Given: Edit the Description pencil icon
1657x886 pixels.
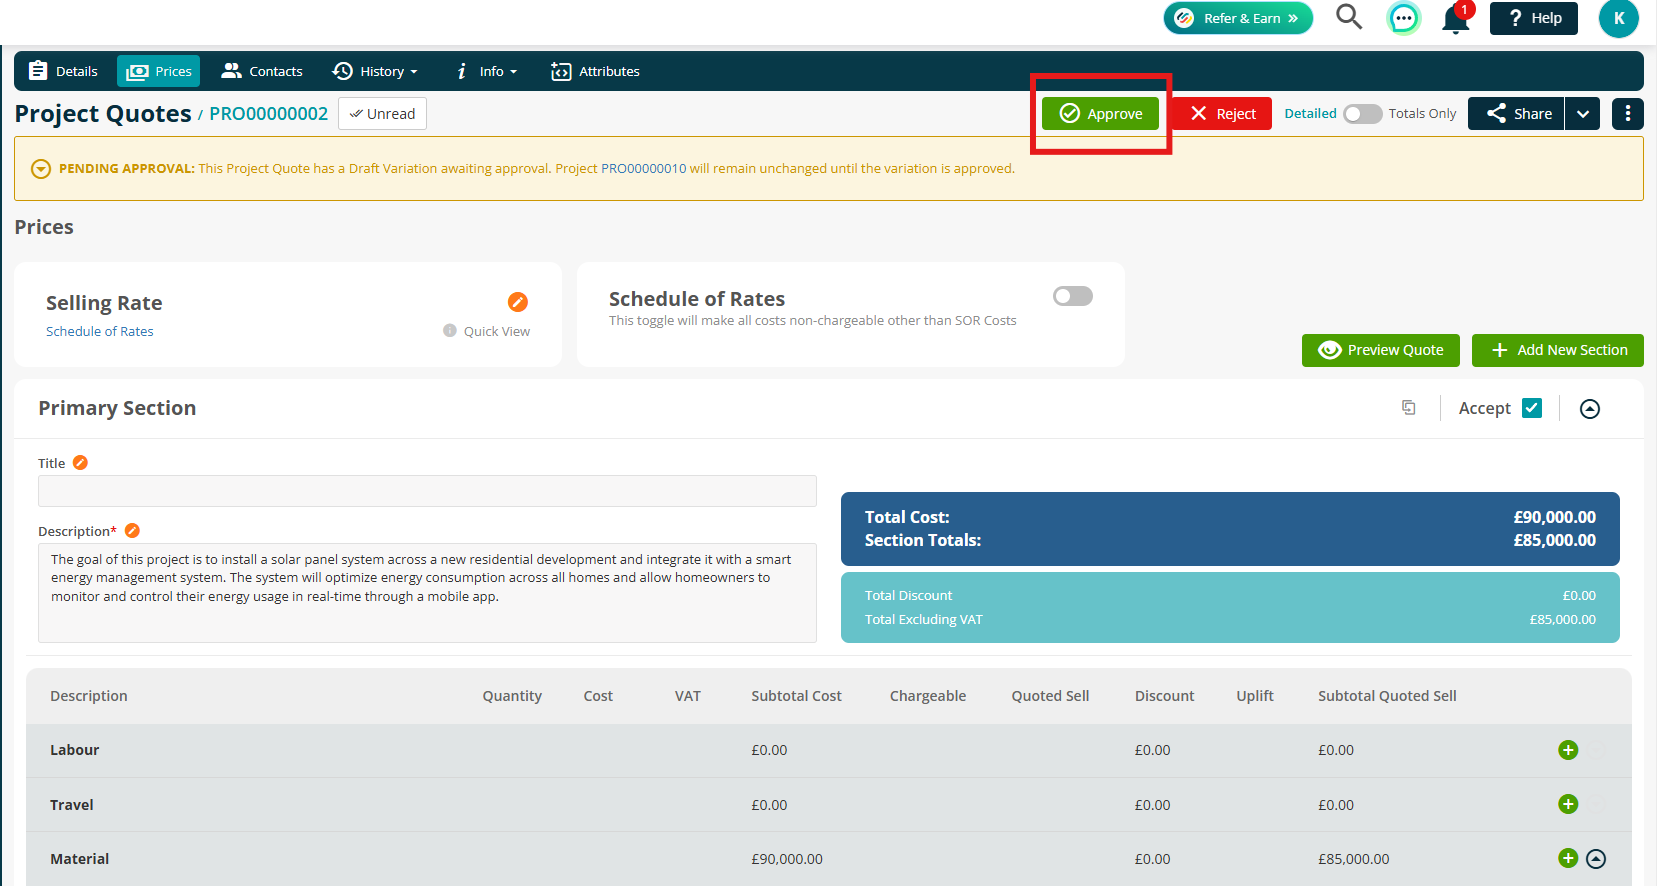Looking at the screenshot, I should (132, 531).
